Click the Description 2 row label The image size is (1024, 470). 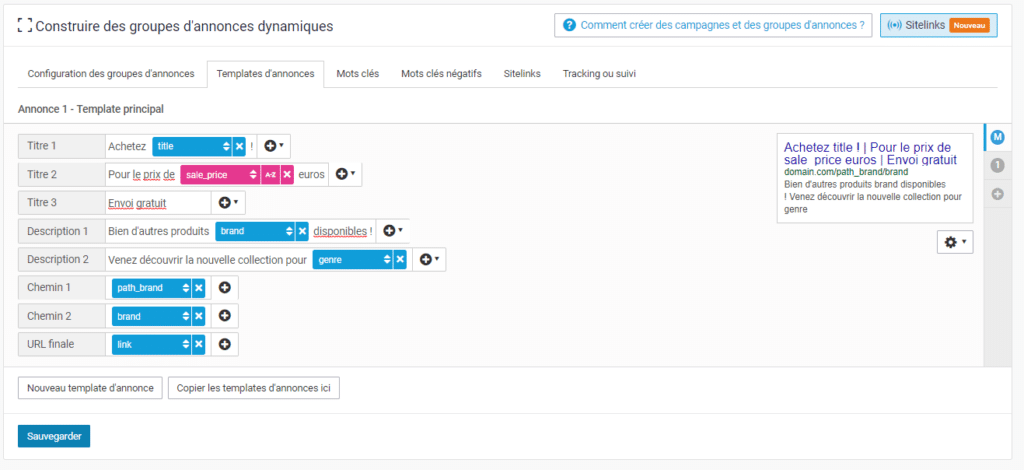(x=61, y=260)
